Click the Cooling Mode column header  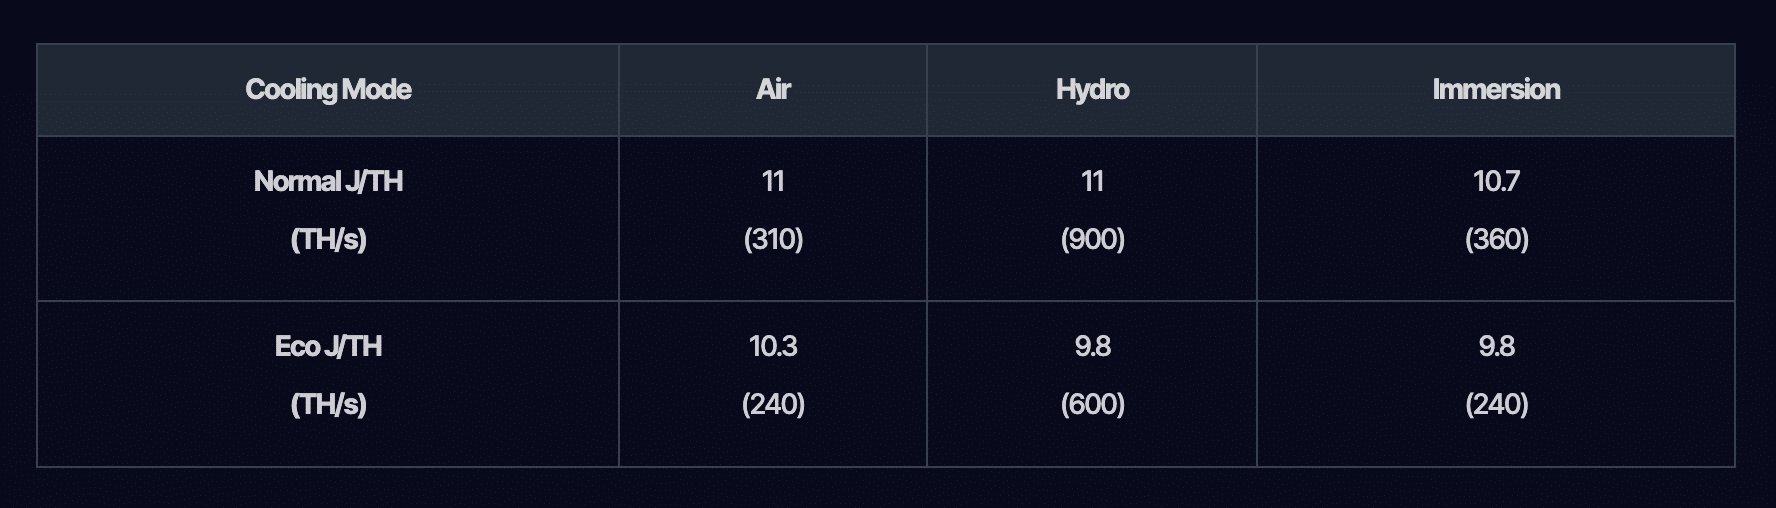[x=328, y=90]
